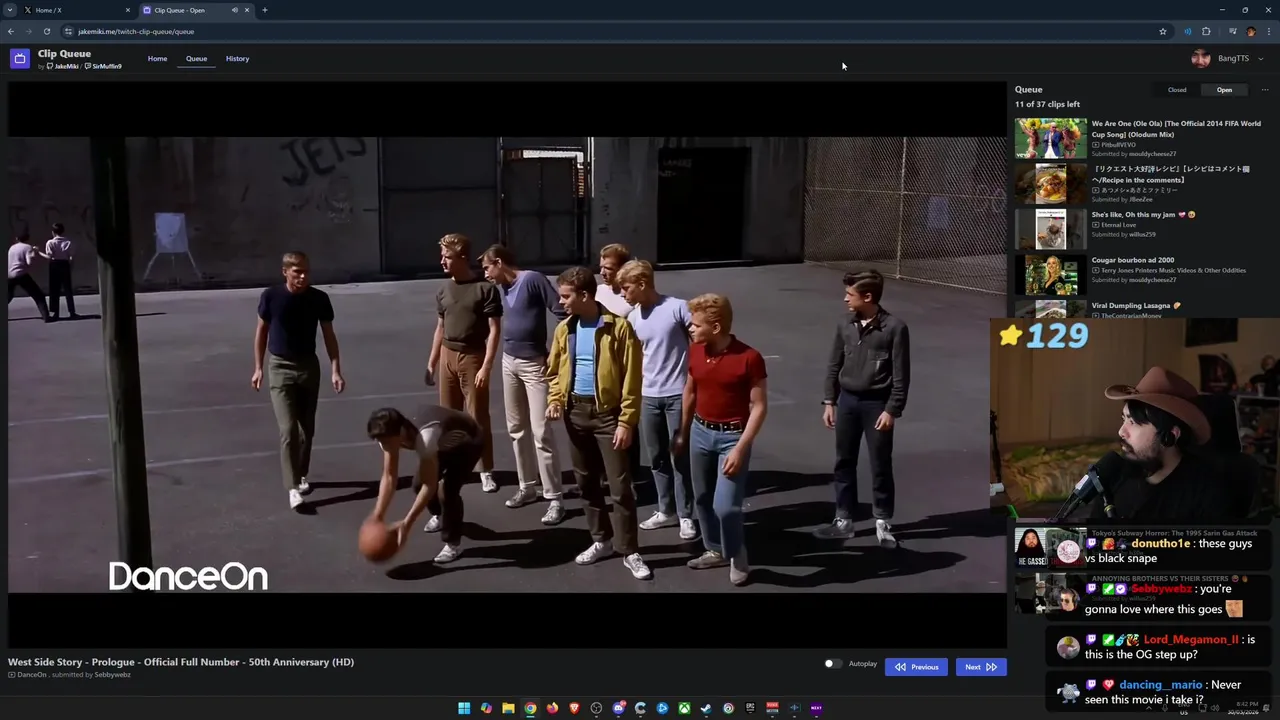Open the Home menu item
The width and height of the screenshot is (1280, 720).
158,59
